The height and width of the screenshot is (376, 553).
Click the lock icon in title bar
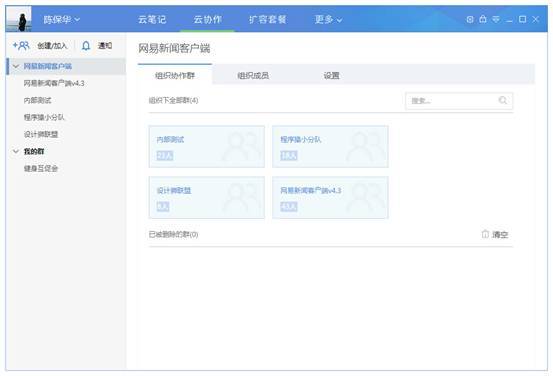click(483, 19)
